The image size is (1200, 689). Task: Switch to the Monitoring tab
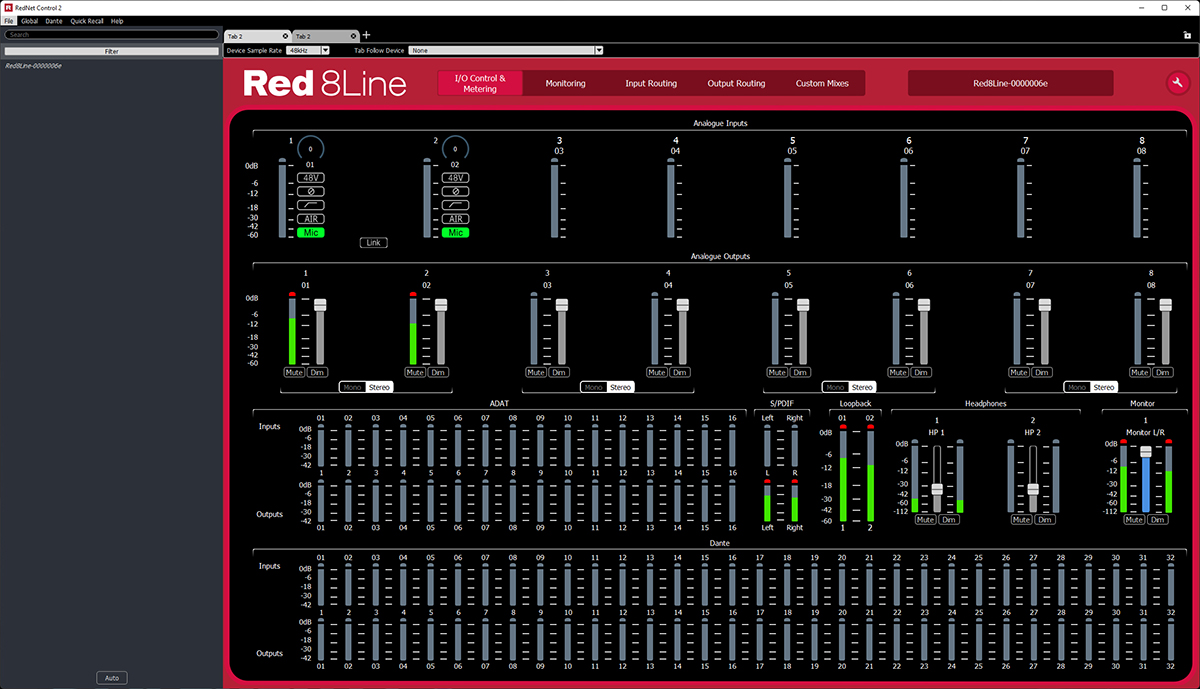point(565,84)
